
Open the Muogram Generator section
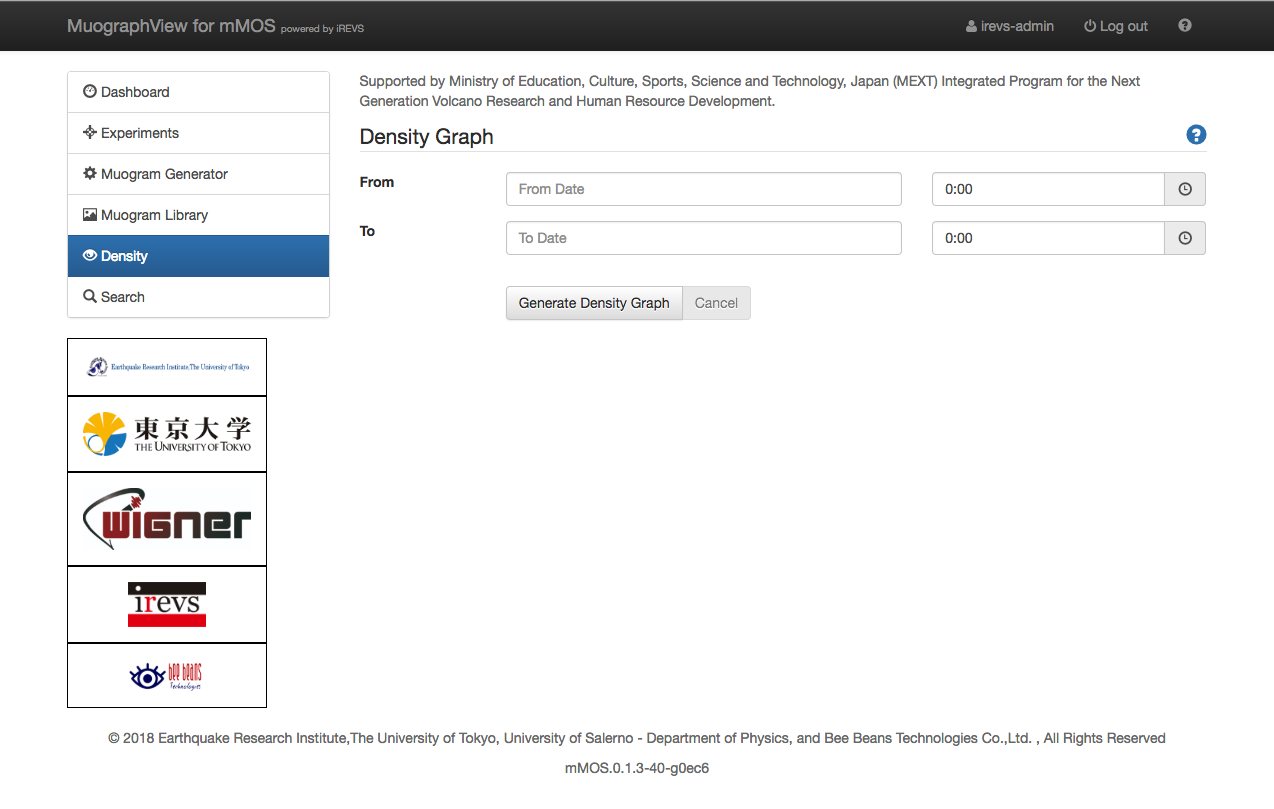(164, 174)
